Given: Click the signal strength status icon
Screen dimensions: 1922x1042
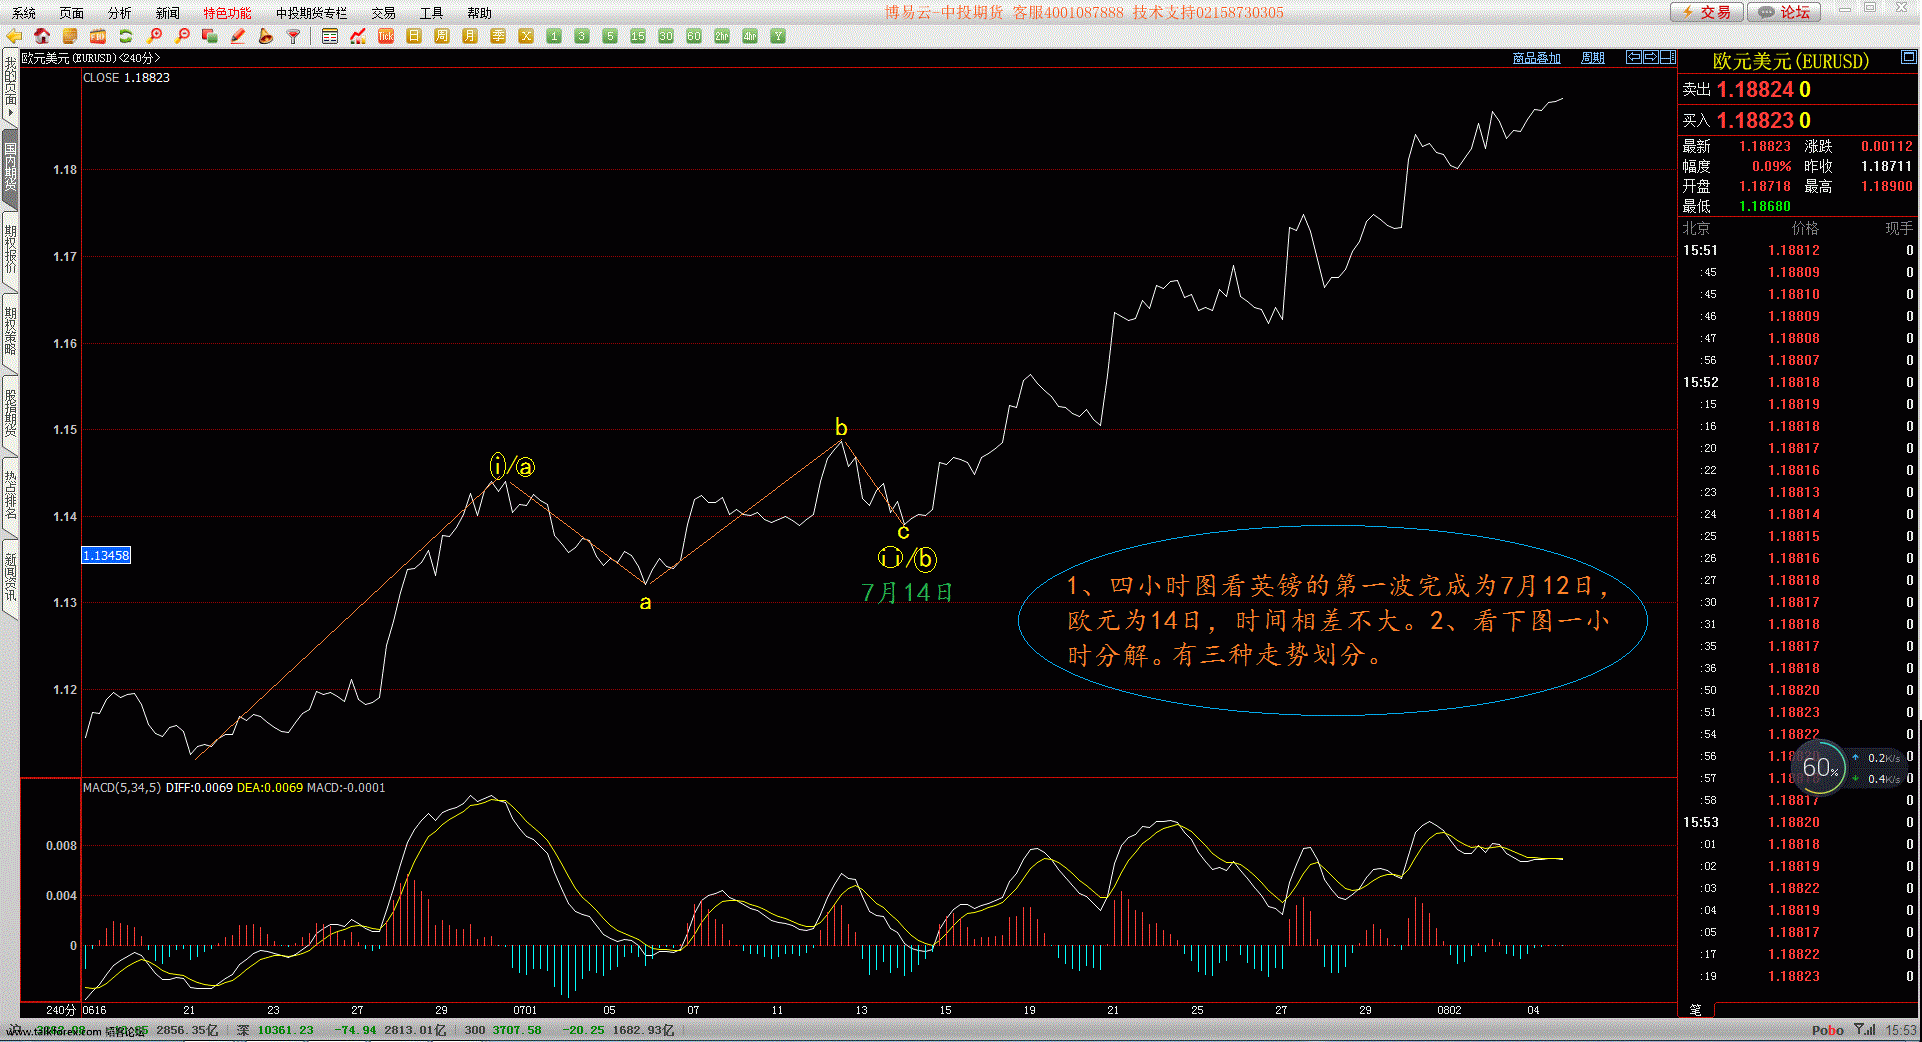Looking at the screenshot, I should [1865, 1029].
